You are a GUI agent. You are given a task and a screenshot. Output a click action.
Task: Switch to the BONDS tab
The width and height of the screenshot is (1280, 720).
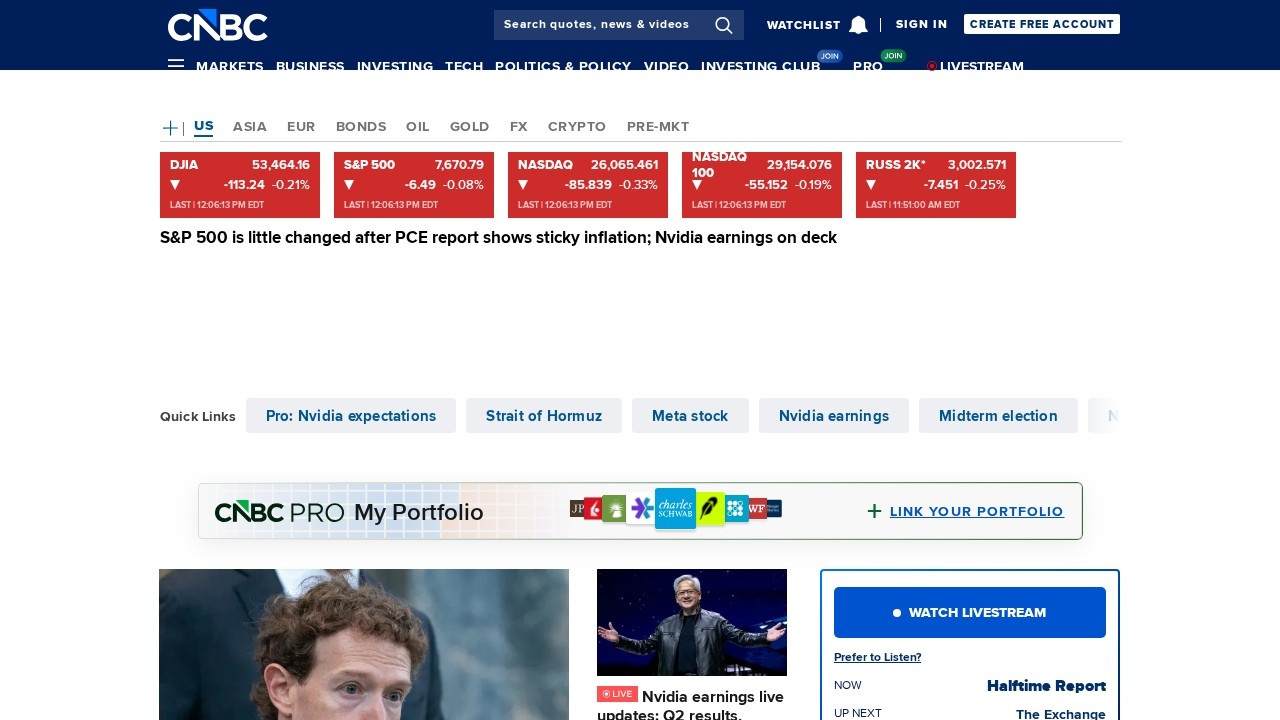(361, 126)
